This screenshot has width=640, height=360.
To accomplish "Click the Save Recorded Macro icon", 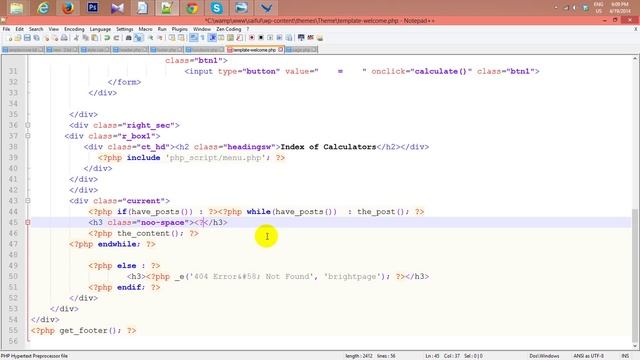I will 289,38.
